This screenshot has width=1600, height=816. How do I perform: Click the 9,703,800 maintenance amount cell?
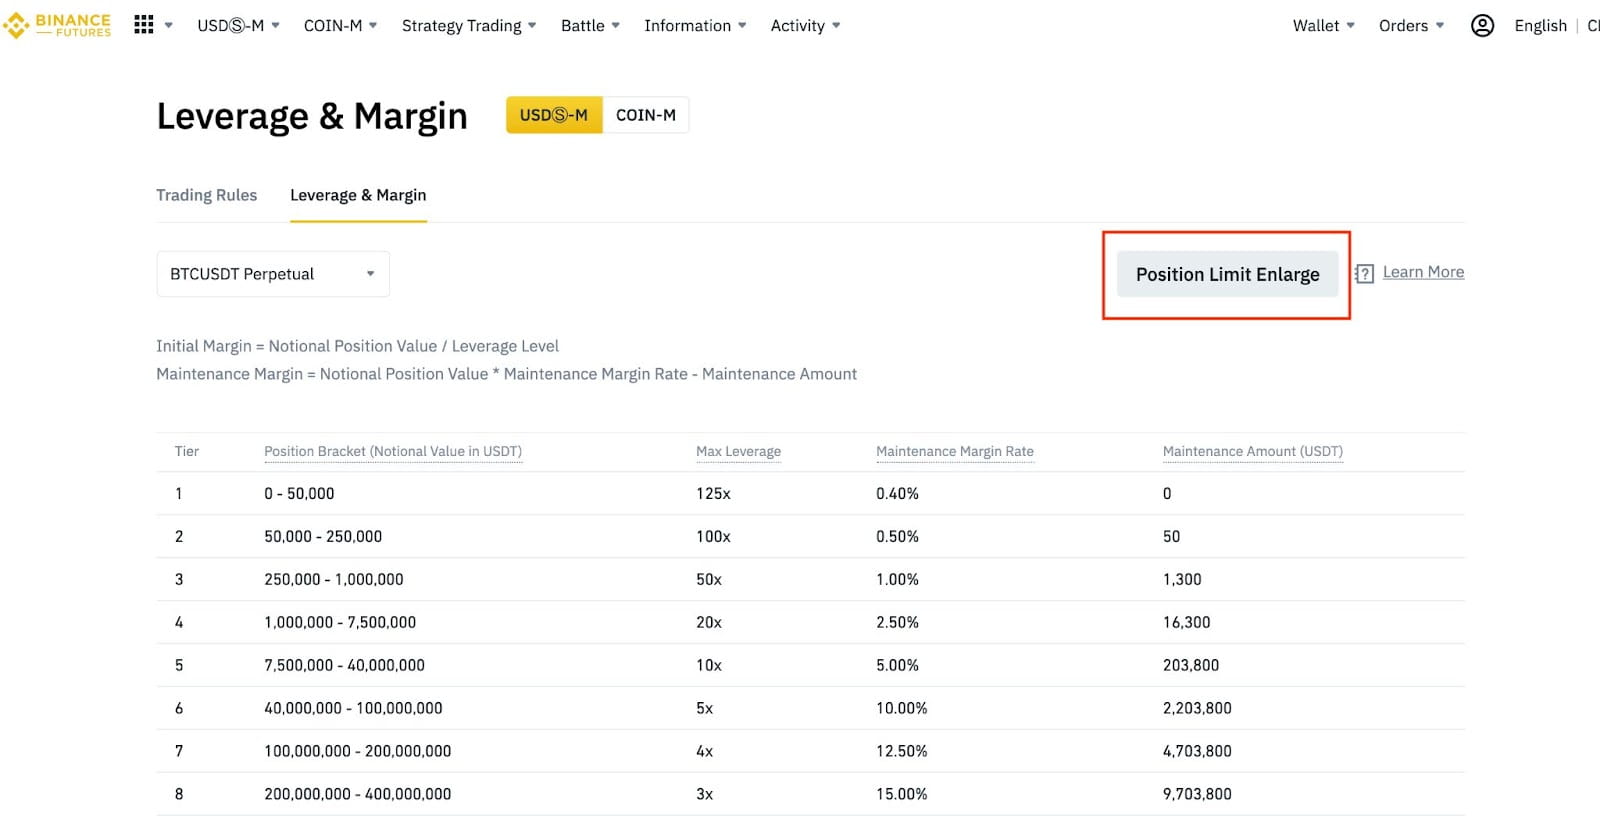(x=1197, y=795)
